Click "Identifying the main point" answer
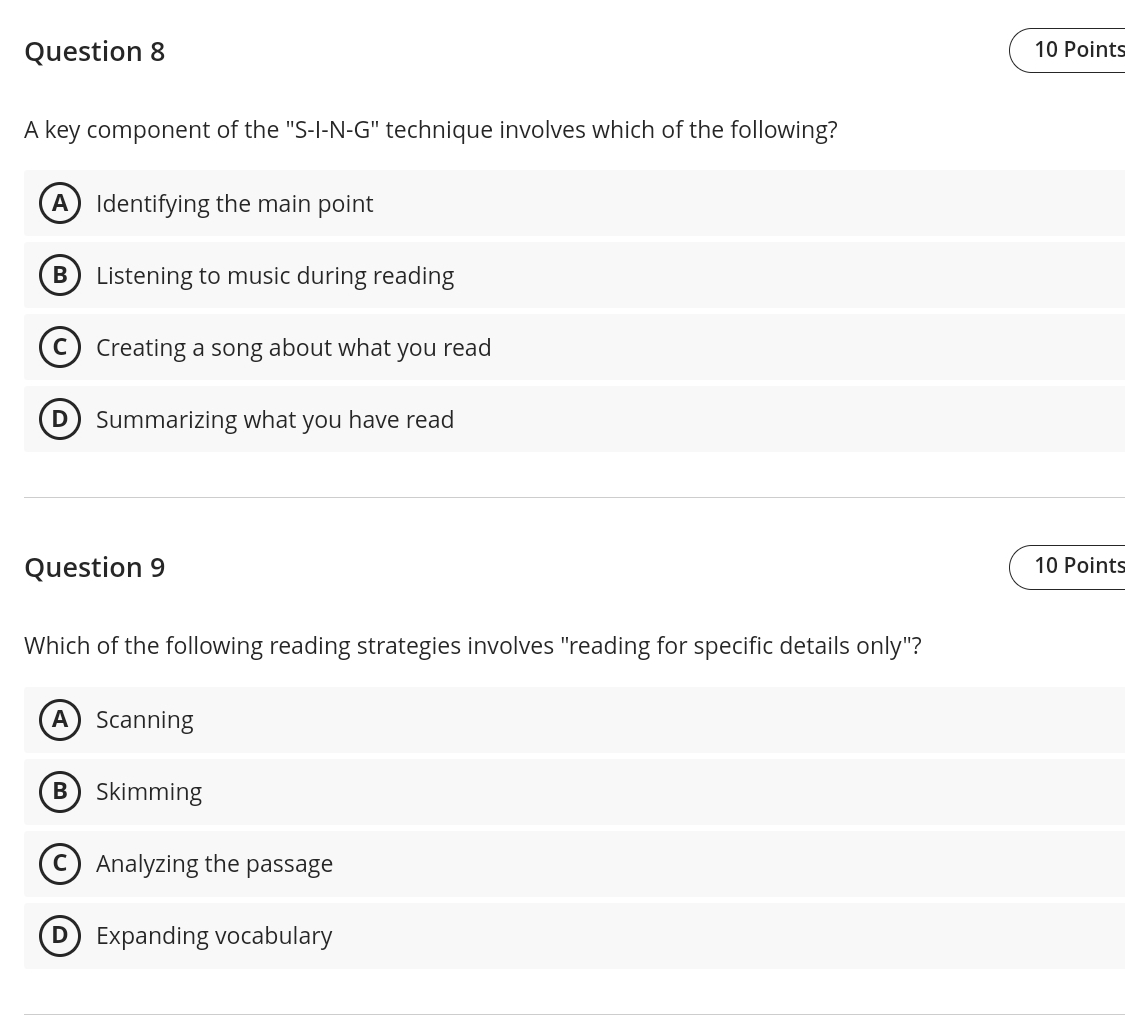1125x1034 pixels. point(234,203)
